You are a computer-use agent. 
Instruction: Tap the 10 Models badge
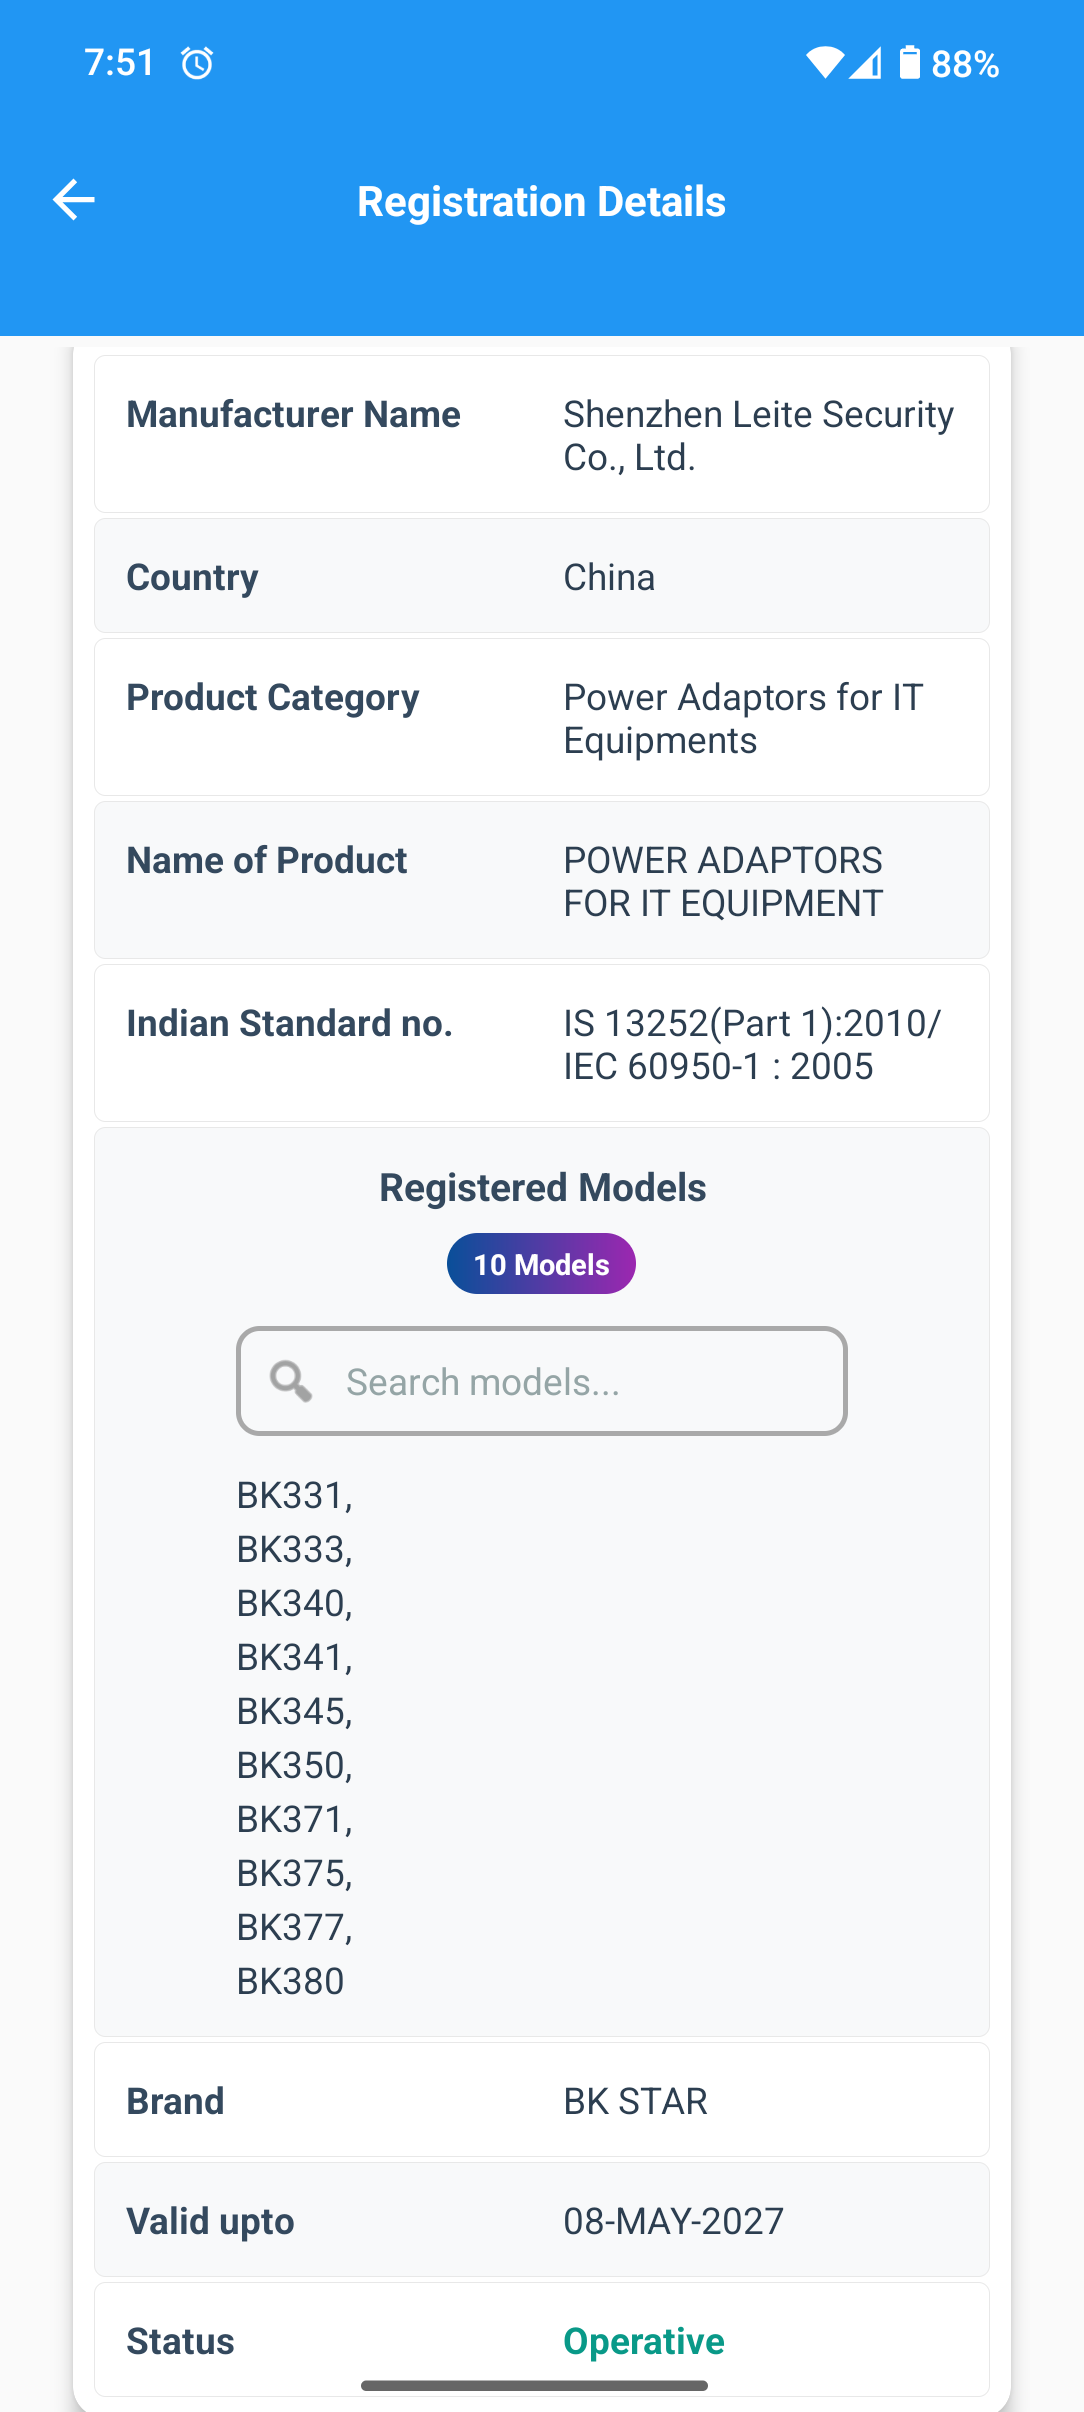[541, 1264]
